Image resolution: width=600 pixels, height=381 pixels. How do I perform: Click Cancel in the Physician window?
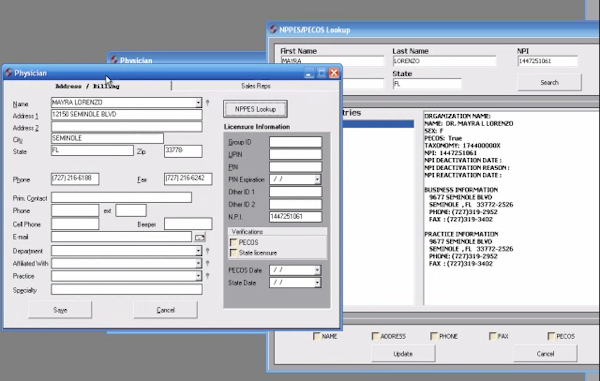165,310
